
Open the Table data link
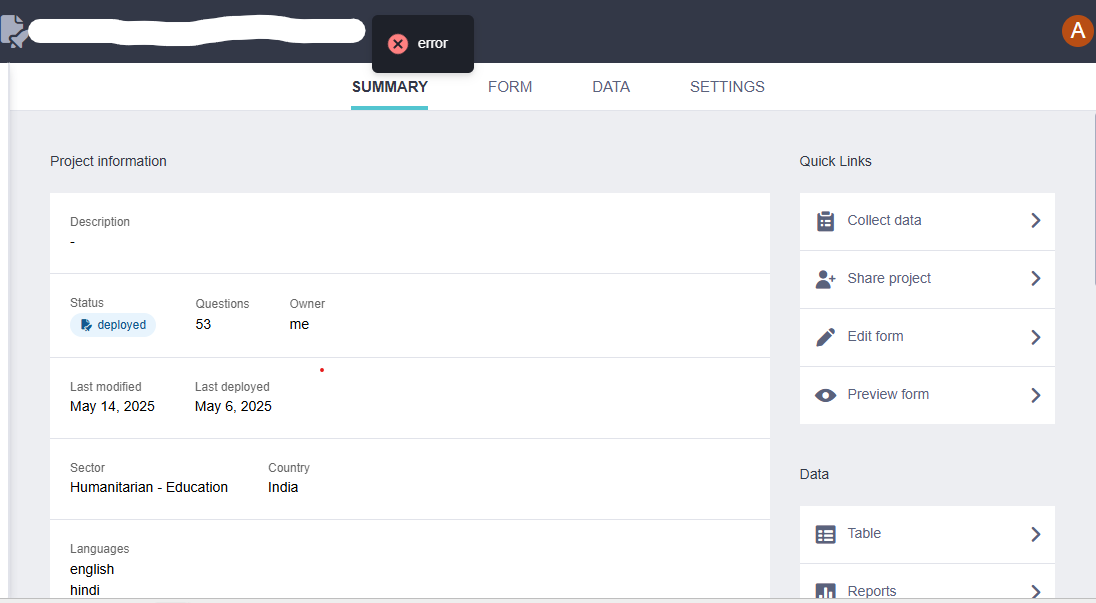point(927,535)
